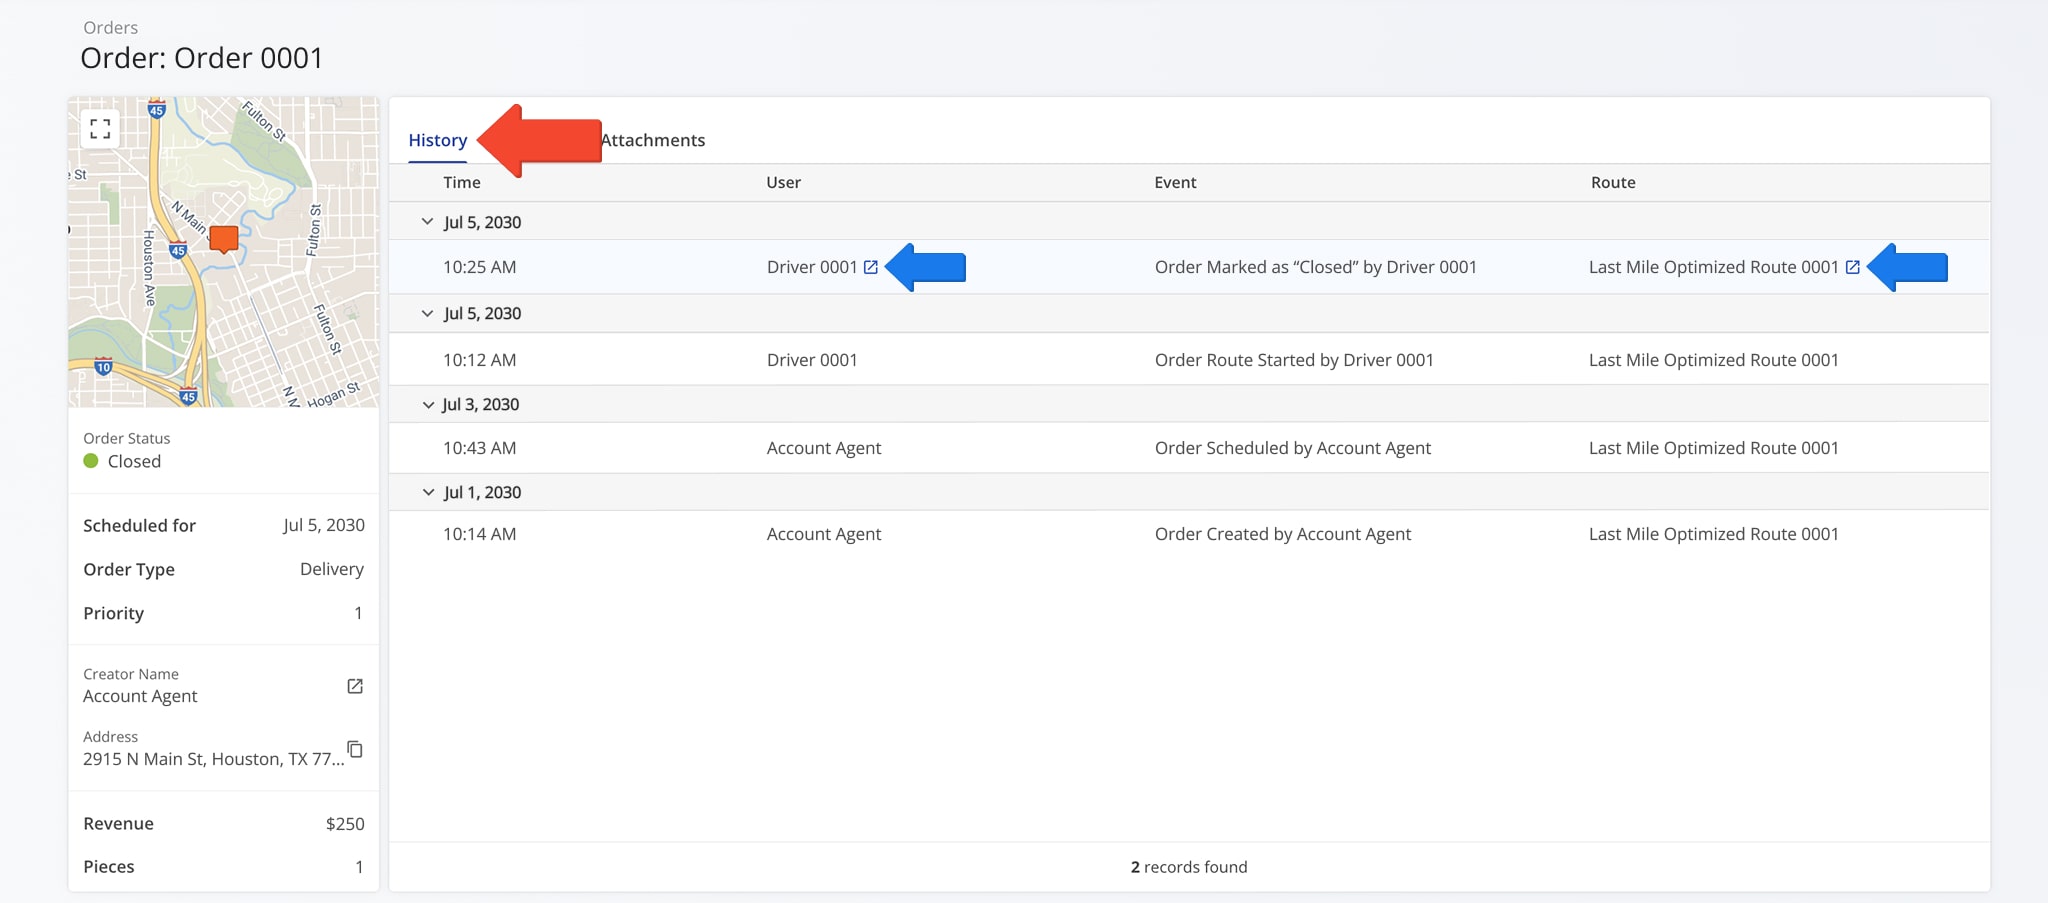Click Account Agent in the 10:14 AM row

tap(824, 534)
